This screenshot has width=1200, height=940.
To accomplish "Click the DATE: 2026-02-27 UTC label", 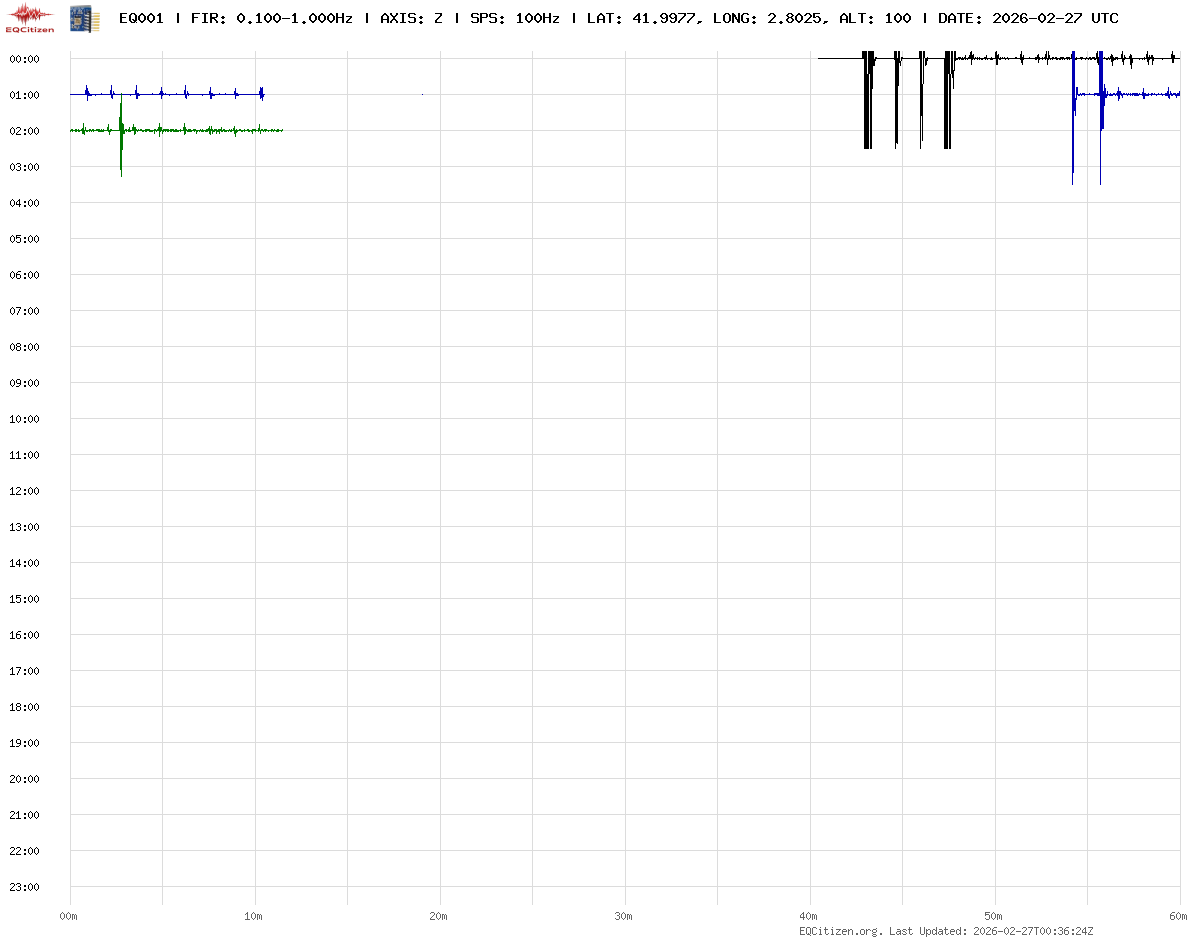I will (1028, 19).
